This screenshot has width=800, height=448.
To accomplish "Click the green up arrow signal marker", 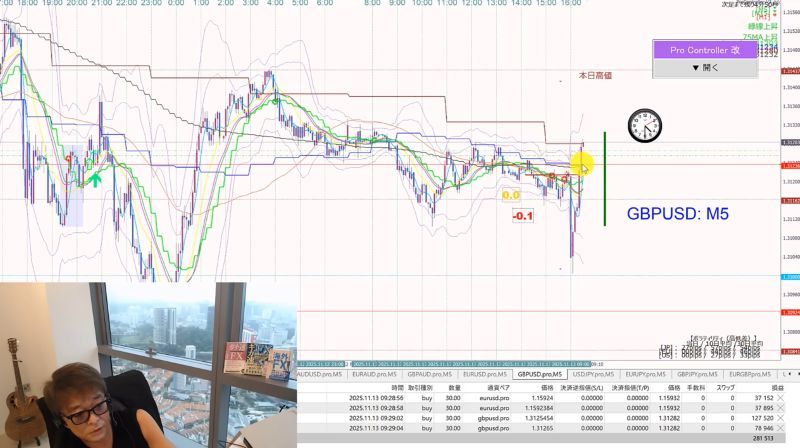I will (x=95, y=179).
